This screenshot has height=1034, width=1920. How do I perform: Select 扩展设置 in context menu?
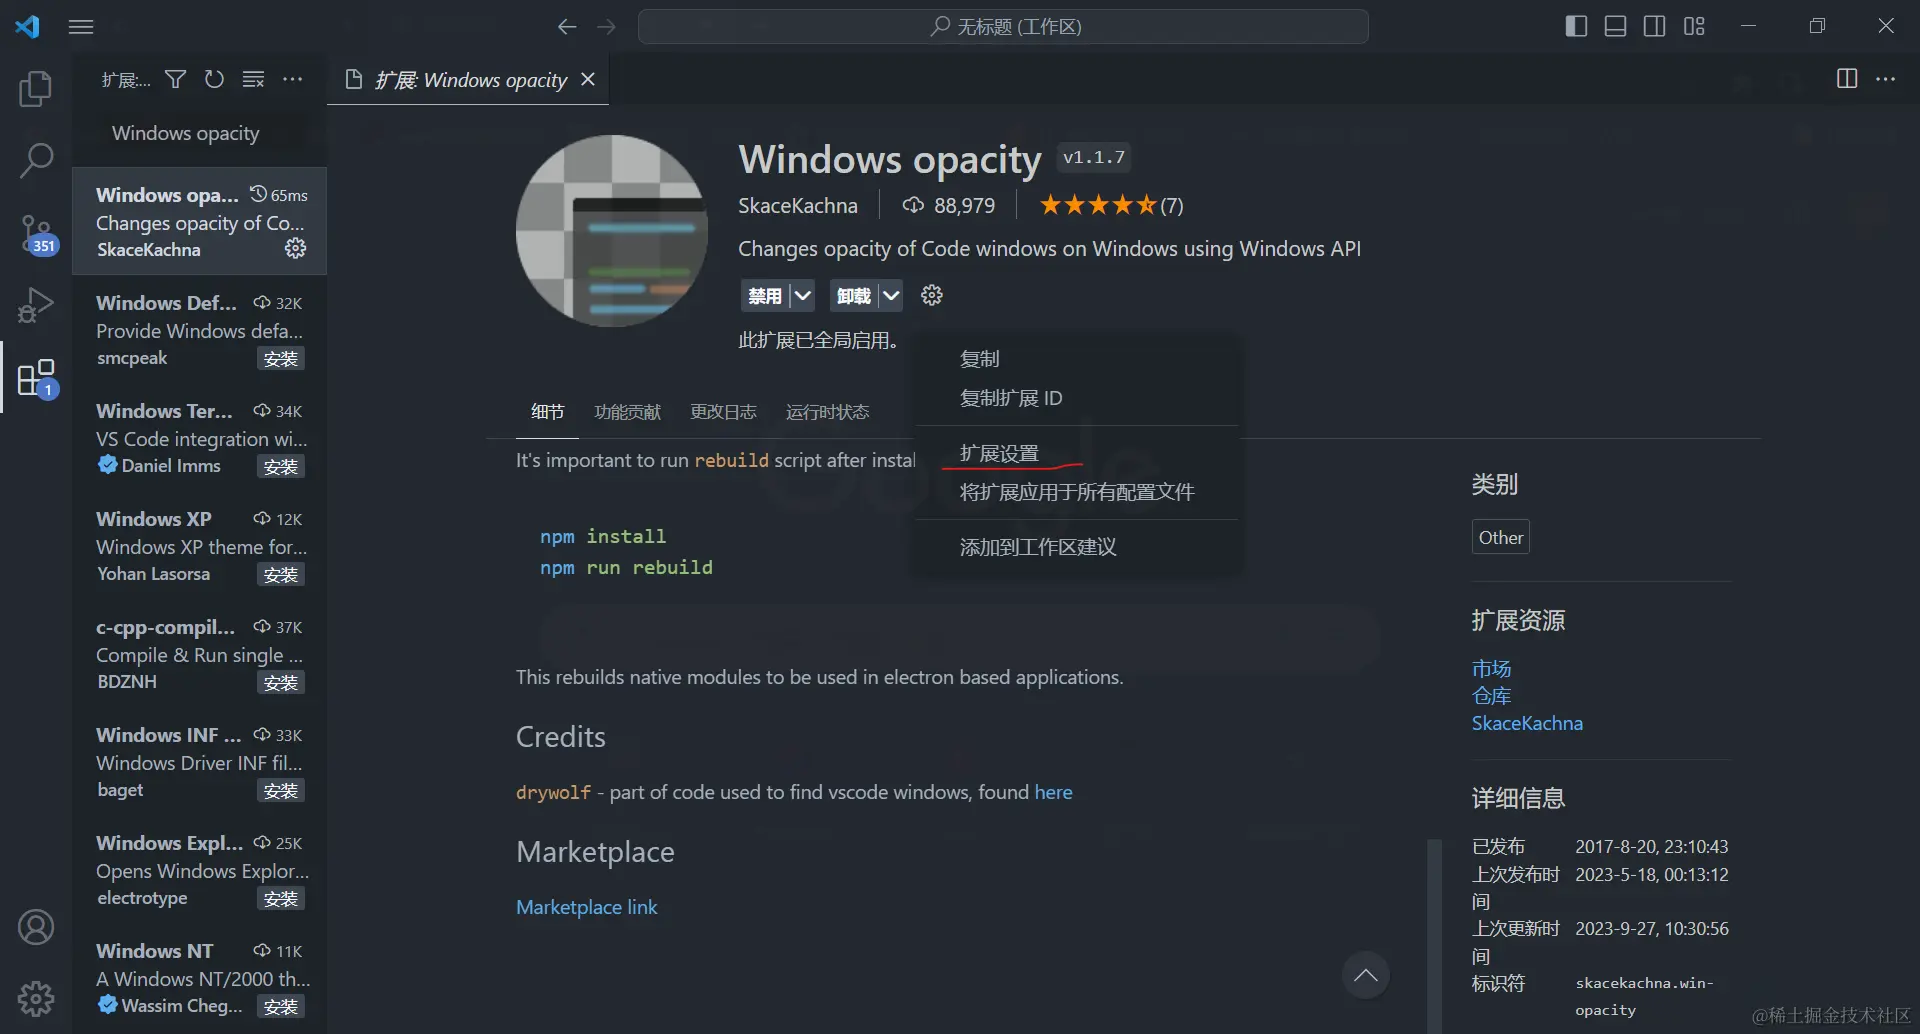[x=1077, y=453]
